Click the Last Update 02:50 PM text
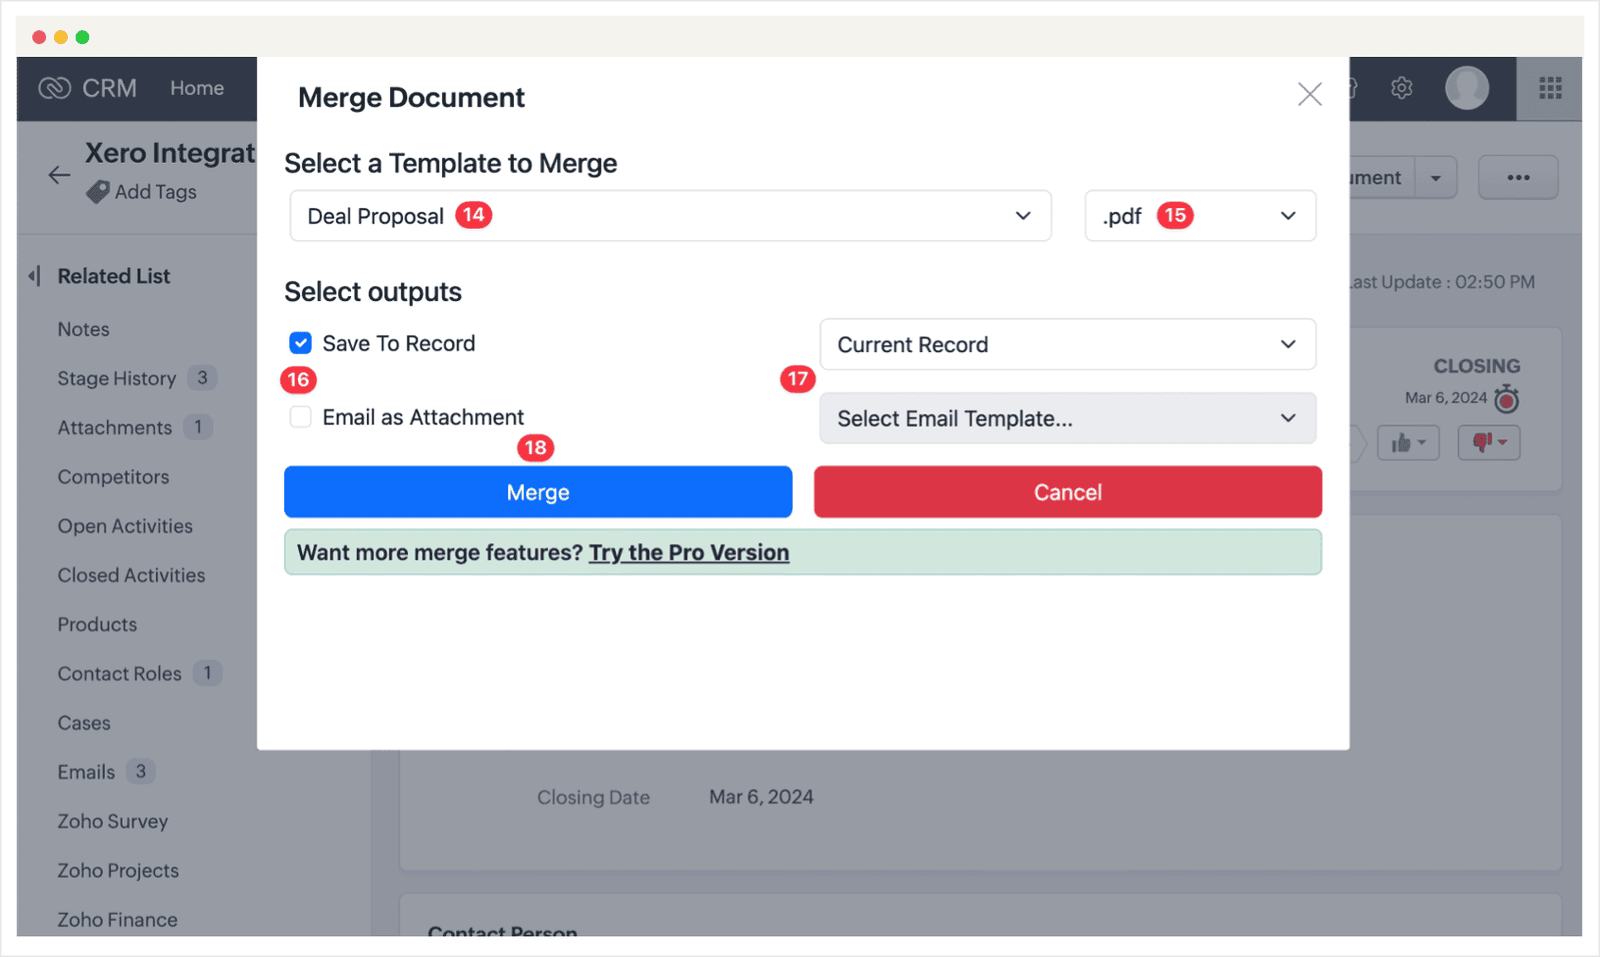Image resolution: width=1600 pixels, height=957 pixels. (1443, 282)
